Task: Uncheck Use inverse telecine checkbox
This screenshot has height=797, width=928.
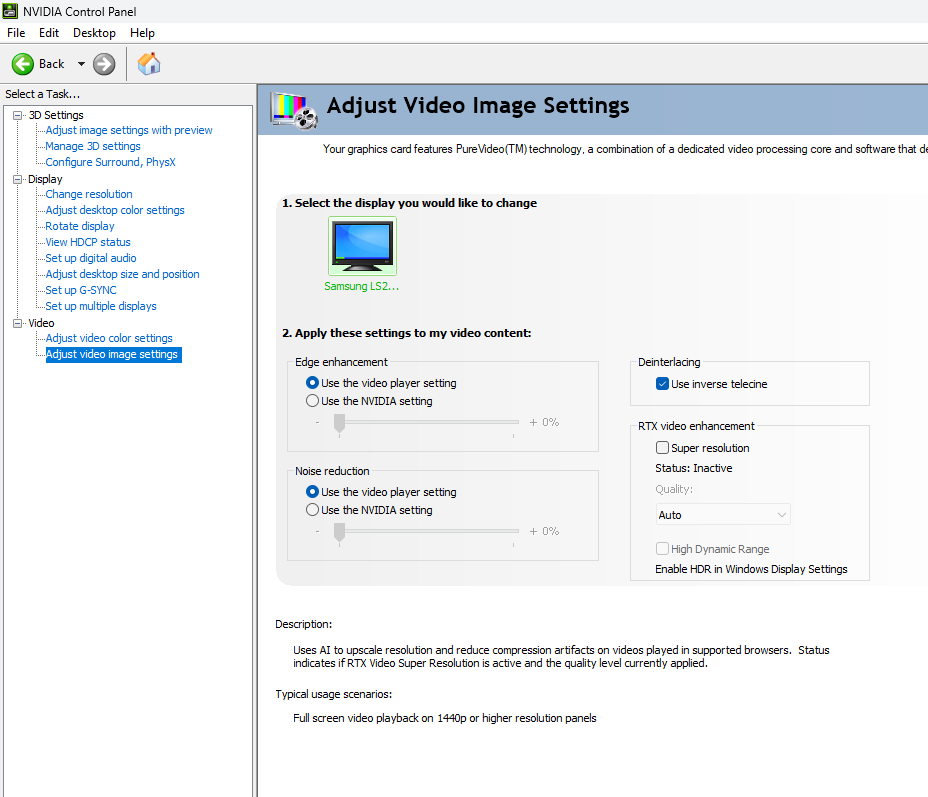Action: tap(662, 384)
